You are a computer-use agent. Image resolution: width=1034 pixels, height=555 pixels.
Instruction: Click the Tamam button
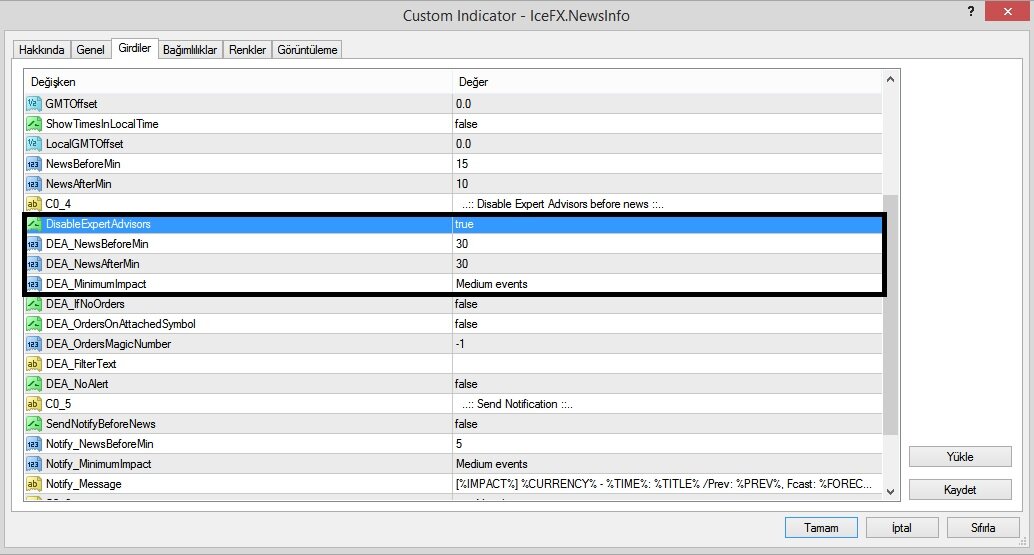(821, 528)
